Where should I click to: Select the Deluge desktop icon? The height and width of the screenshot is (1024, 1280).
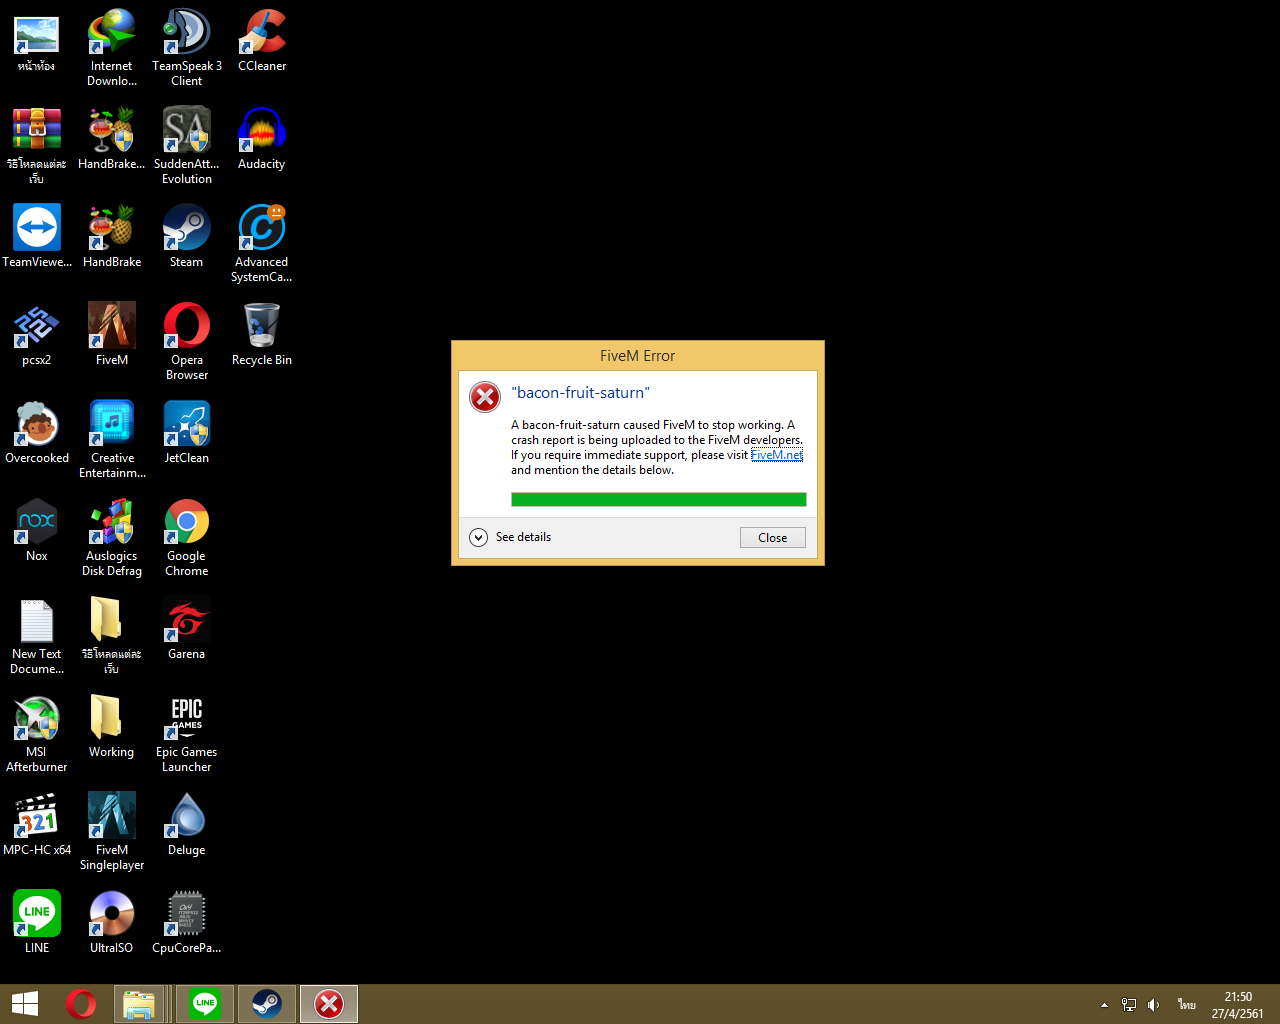point(187,824)
